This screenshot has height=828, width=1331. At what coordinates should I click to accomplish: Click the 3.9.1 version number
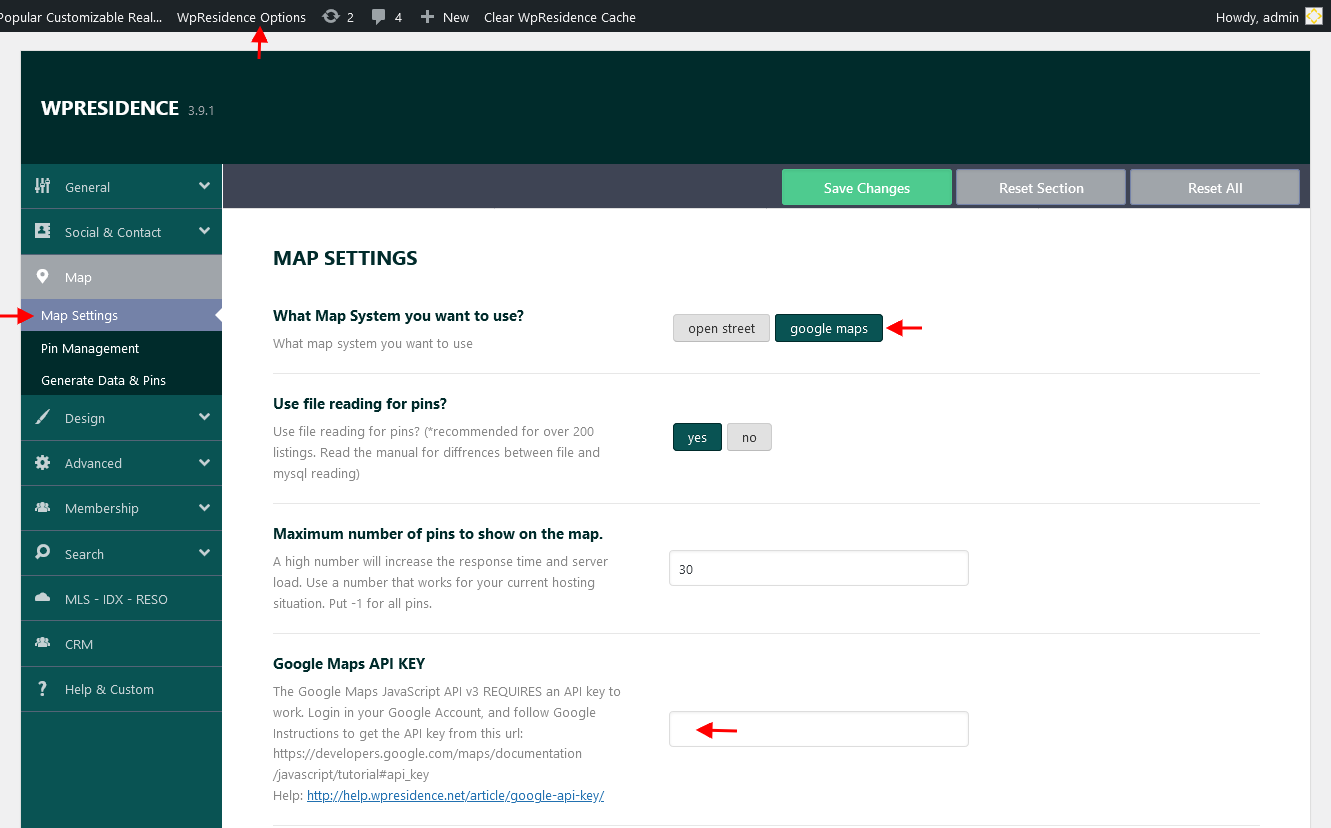click(x=201, y=110)
